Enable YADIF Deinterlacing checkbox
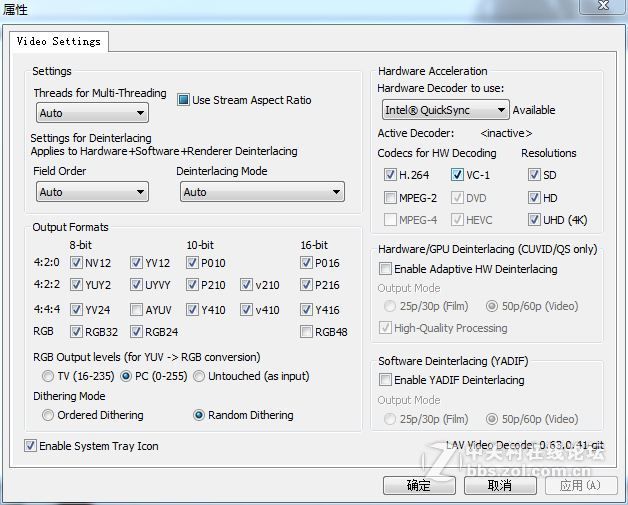Viewport: 628px width, 505px height. tap(385, 380)
